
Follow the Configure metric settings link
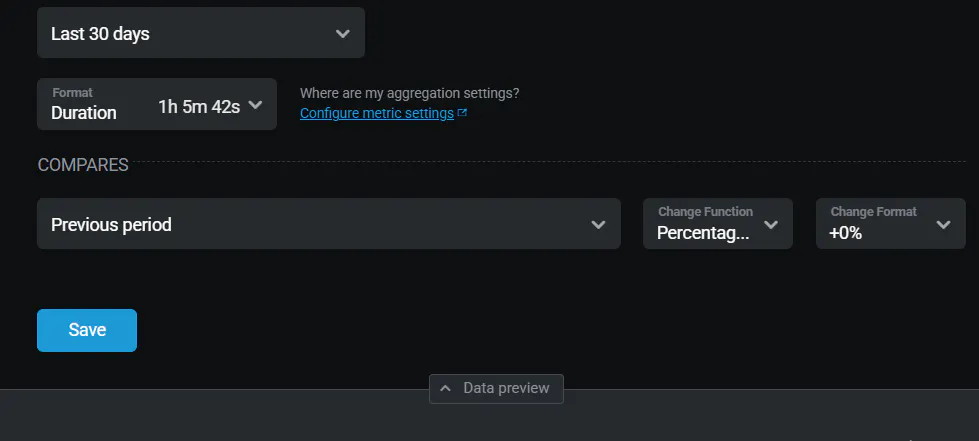click(377, 114)
